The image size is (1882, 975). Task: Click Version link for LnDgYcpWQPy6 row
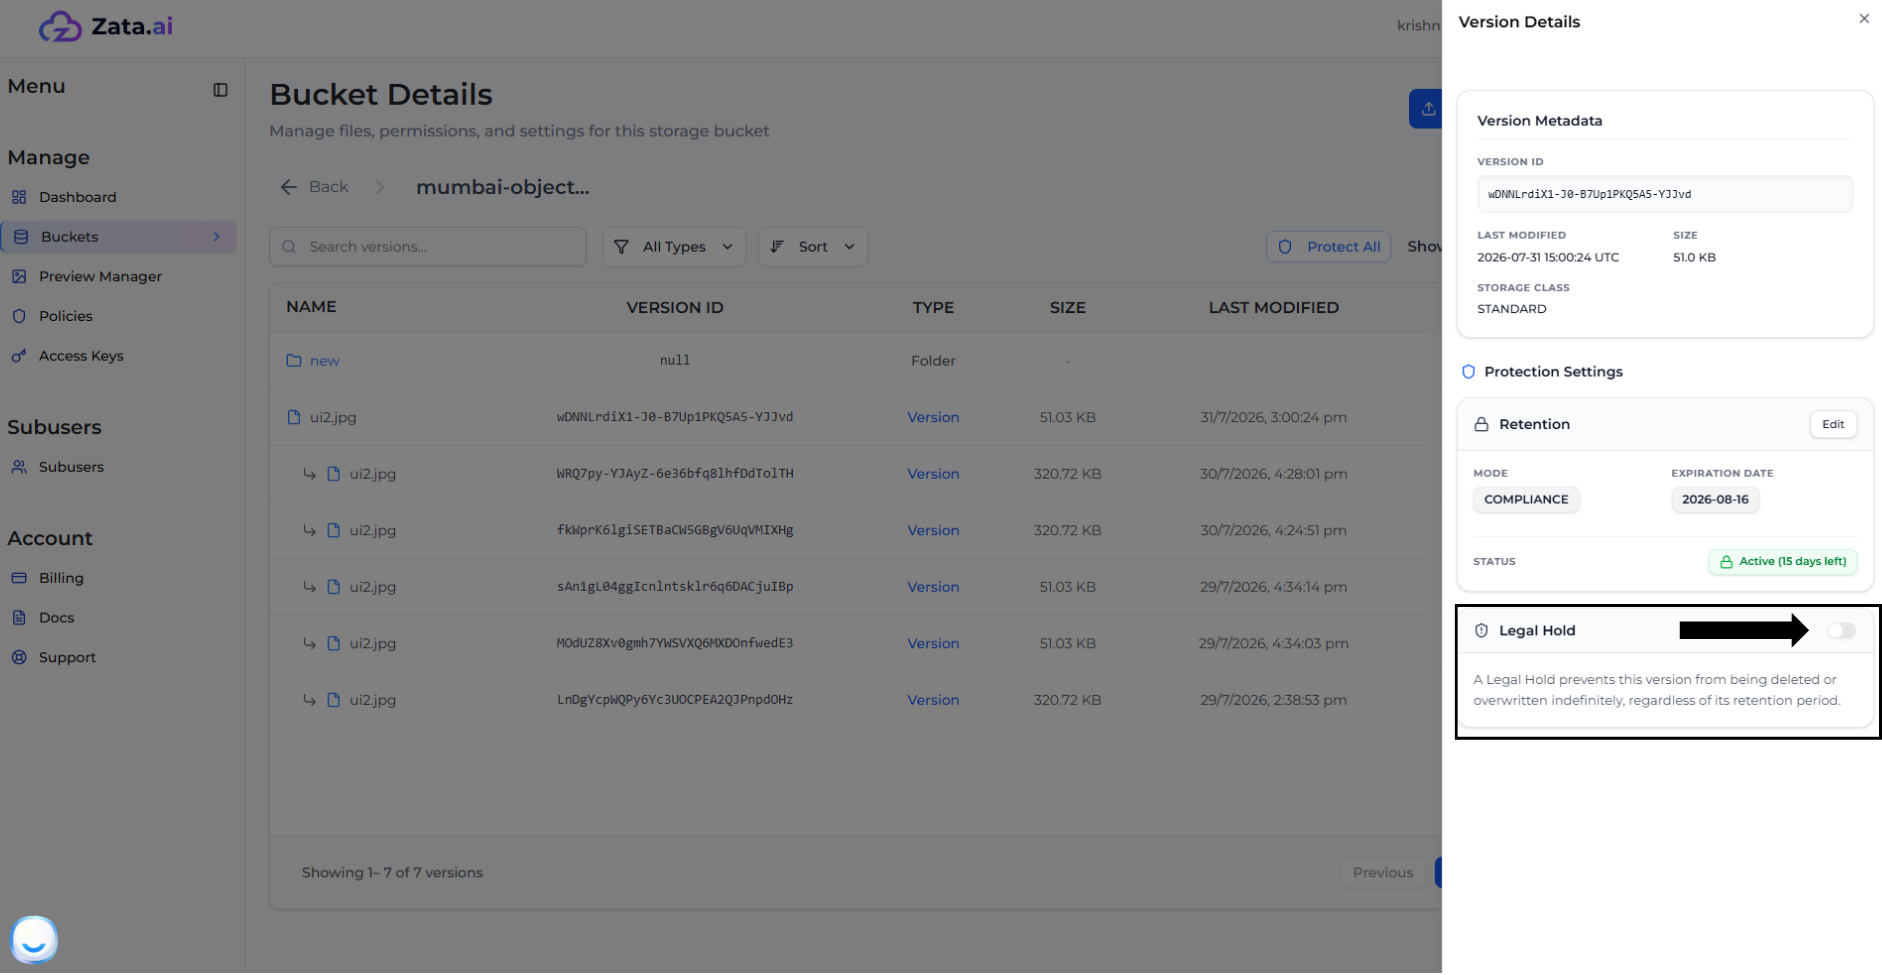pyautogui.click(x=933, y=700)
